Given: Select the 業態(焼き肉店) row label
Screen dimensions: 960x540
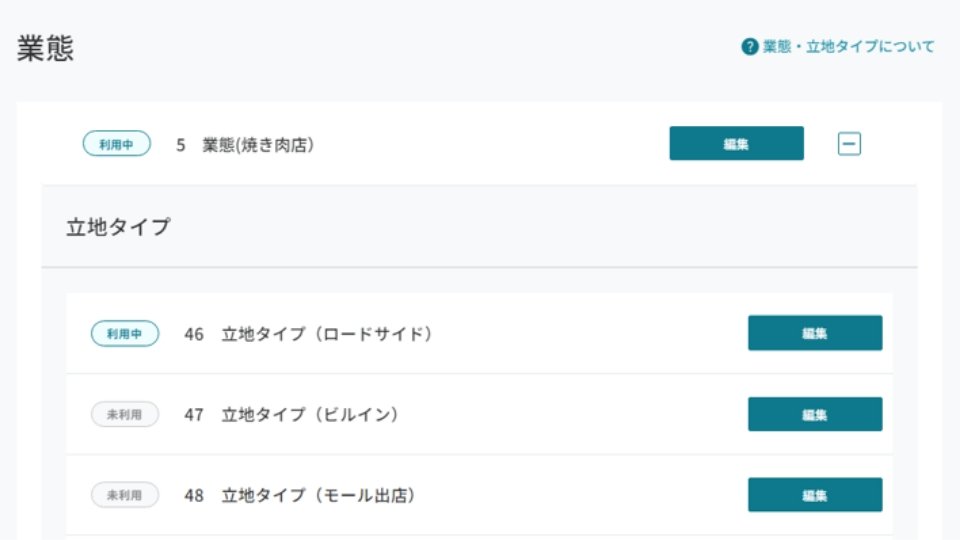Looking at the screenshot, I should point(258,144).
